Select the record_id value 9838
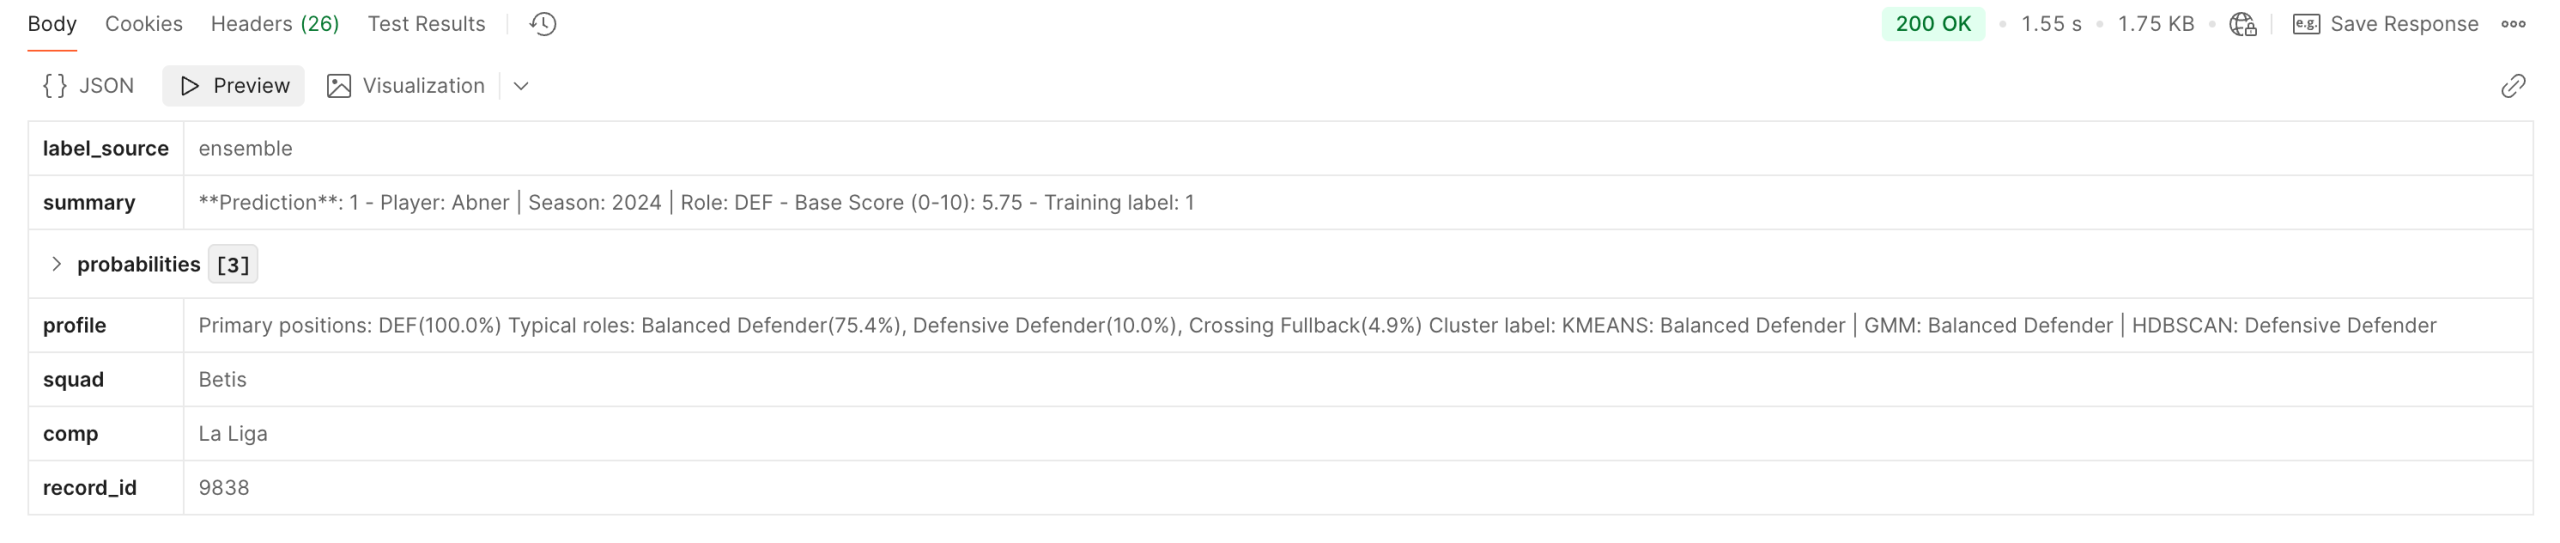The image size is (2560, 543). [224, 488]
